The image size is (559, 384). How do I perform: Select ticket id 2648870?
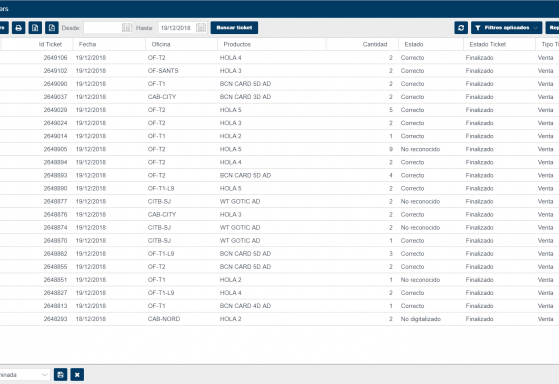(55, 241)
